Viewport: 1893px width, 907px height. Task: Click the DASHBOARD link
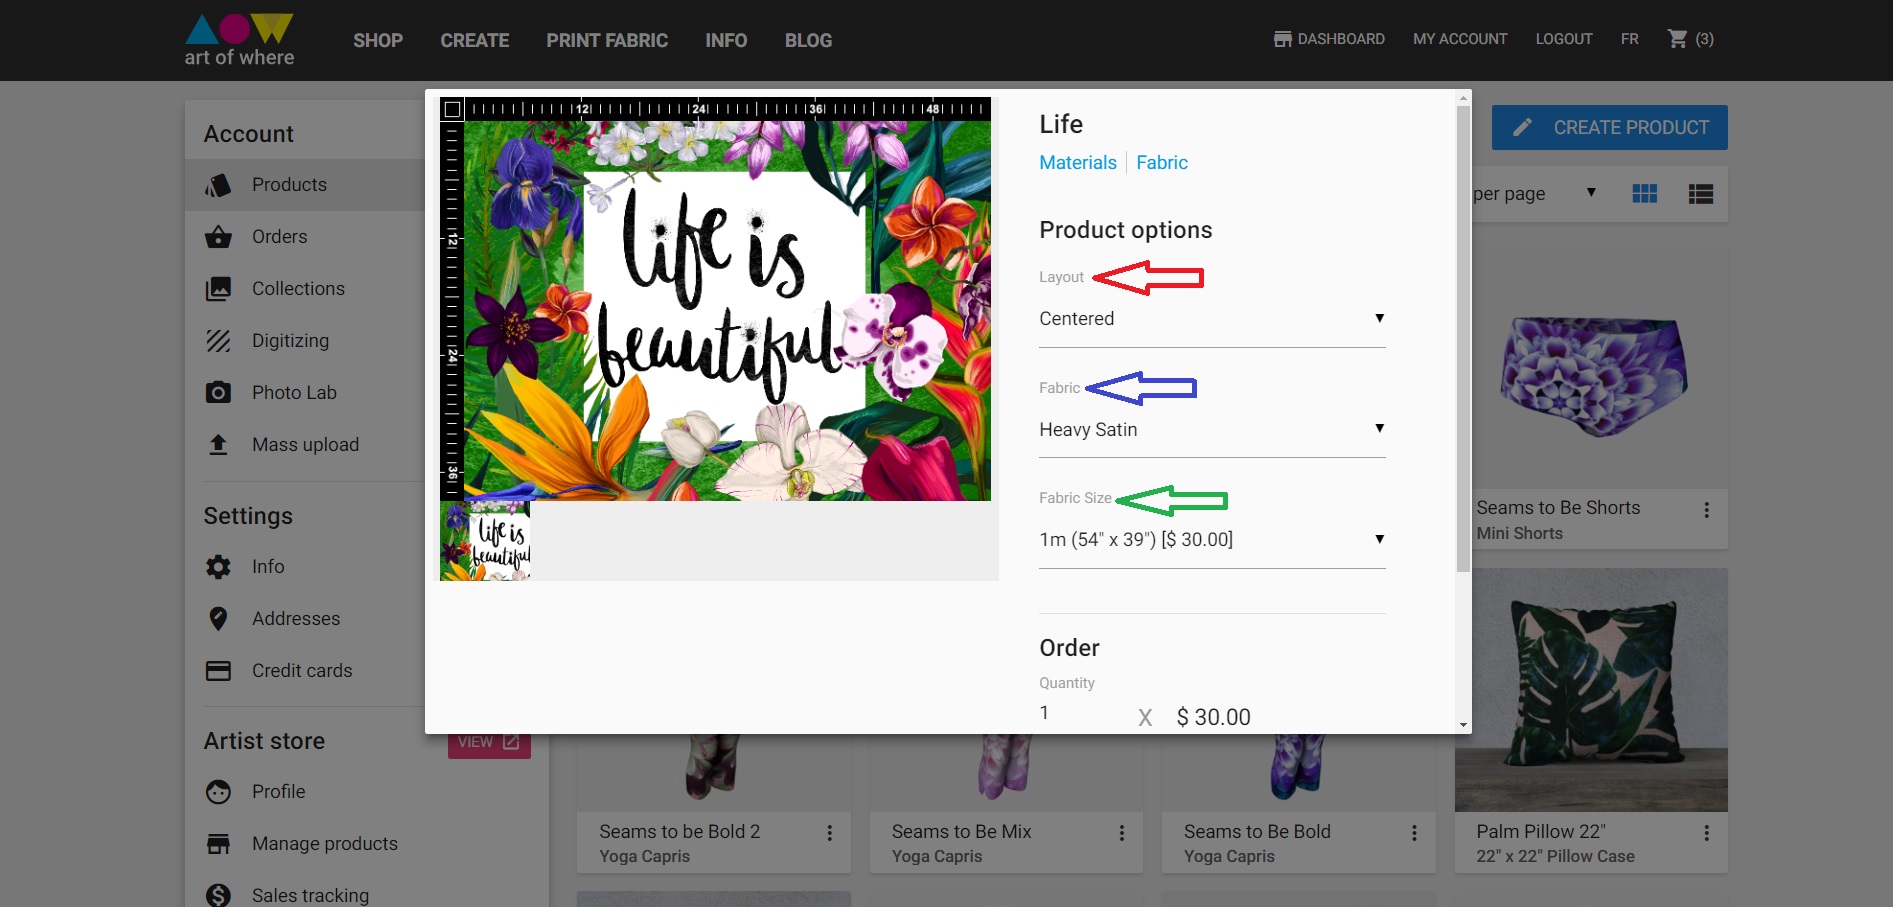[x=1341, y=39]
